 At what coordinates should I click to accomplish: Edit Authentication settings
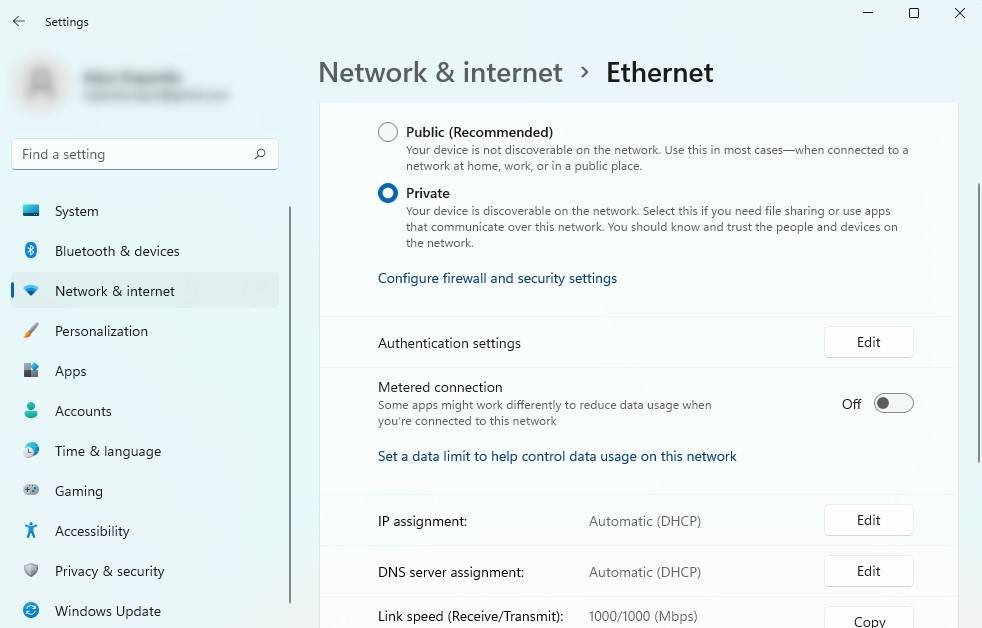pos(868,342)
